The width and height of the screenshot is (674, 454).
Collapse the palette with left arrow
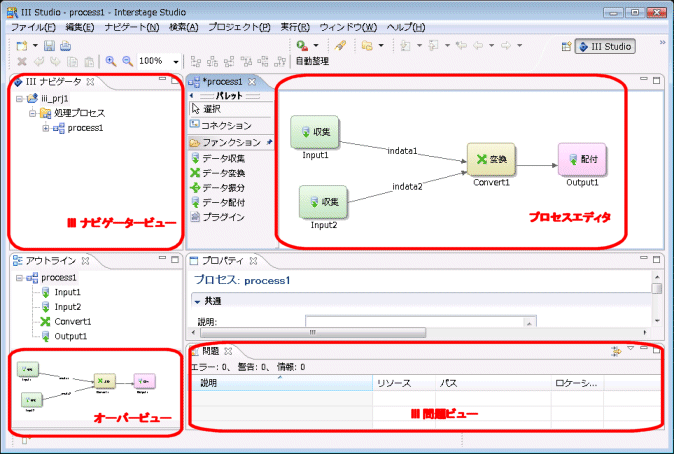[x=192, y=95]
